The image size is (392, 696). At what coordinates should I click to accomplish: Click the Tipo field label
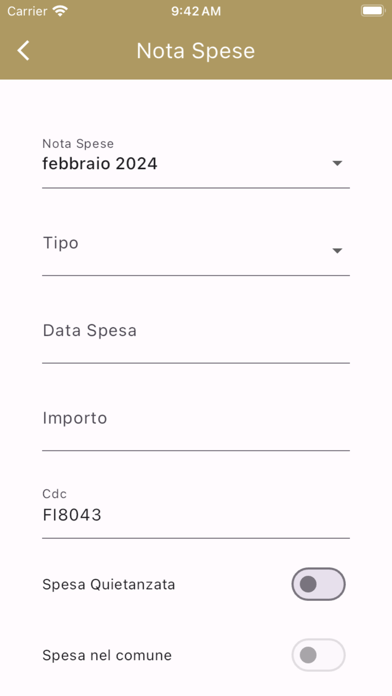coord(61,243)
